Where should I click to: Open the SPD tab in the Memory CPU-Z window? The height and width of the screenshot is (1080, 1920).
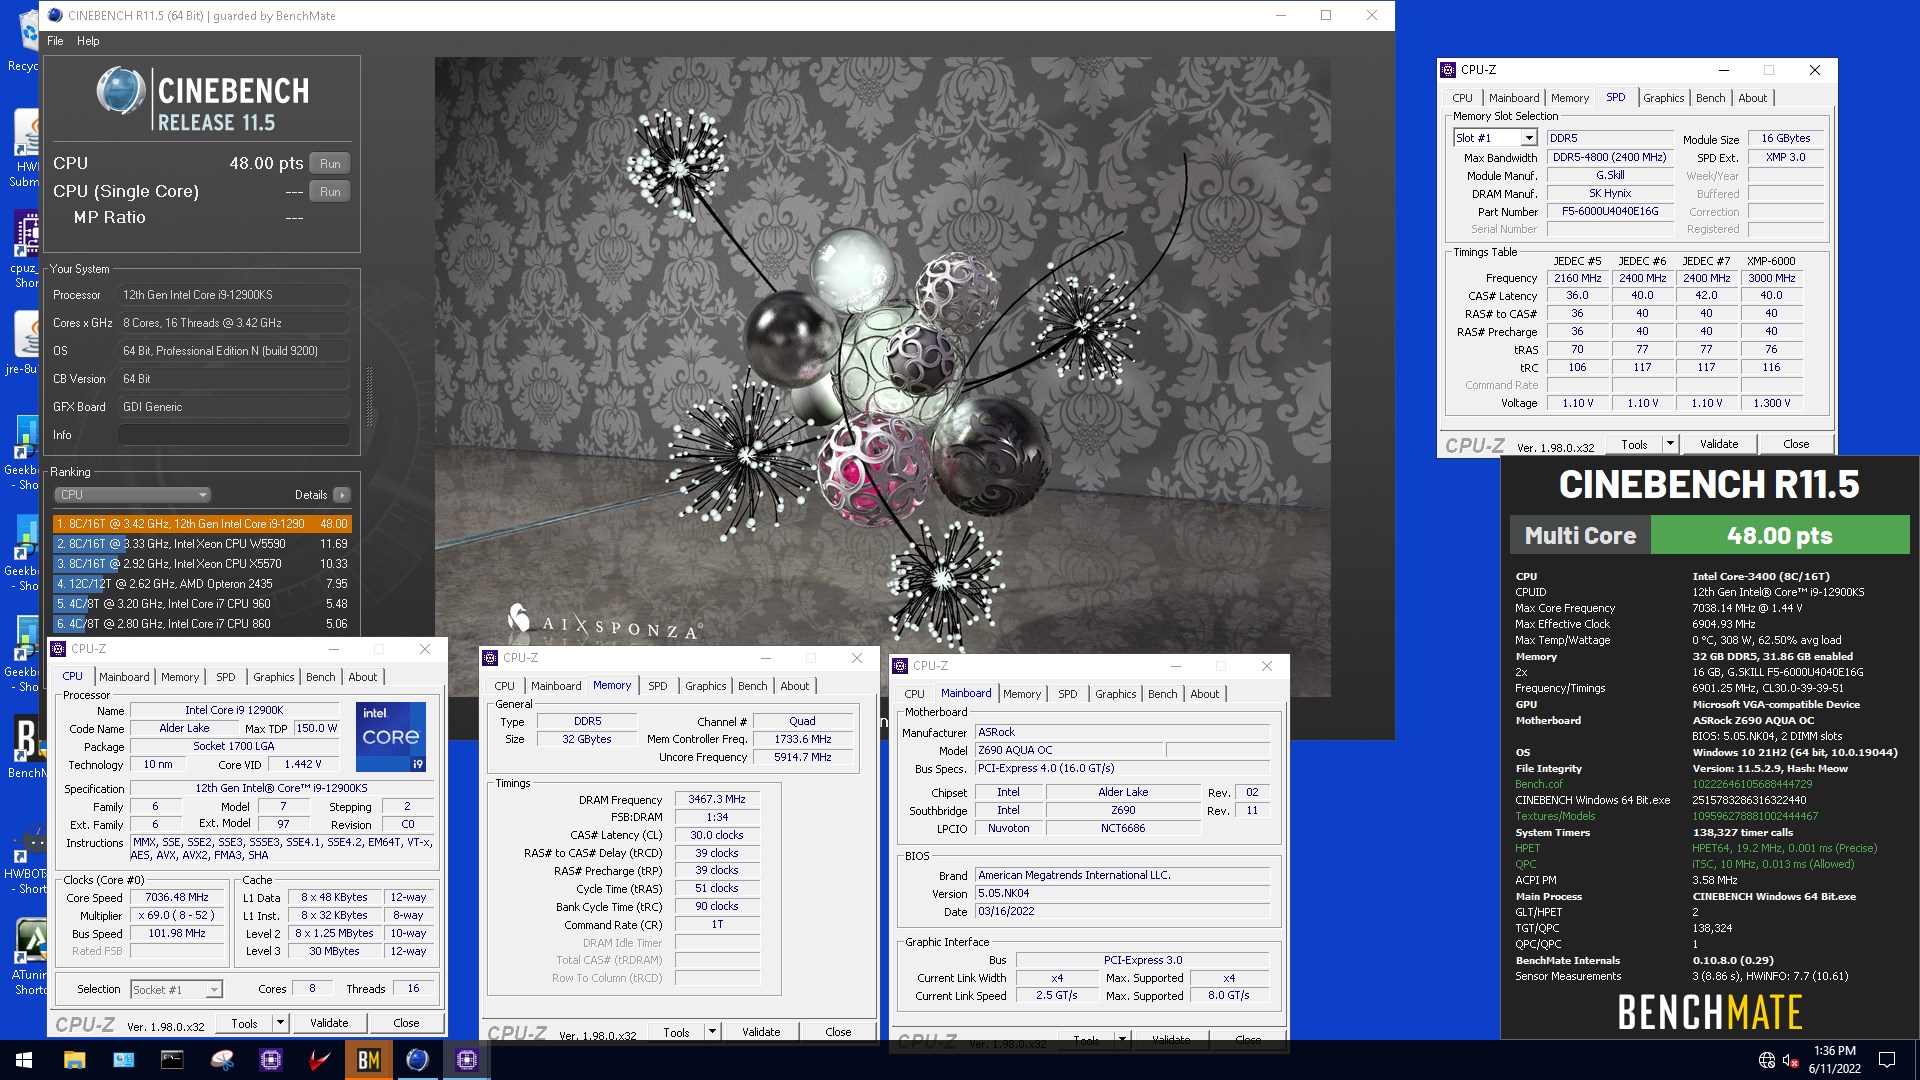coord(657,686)
